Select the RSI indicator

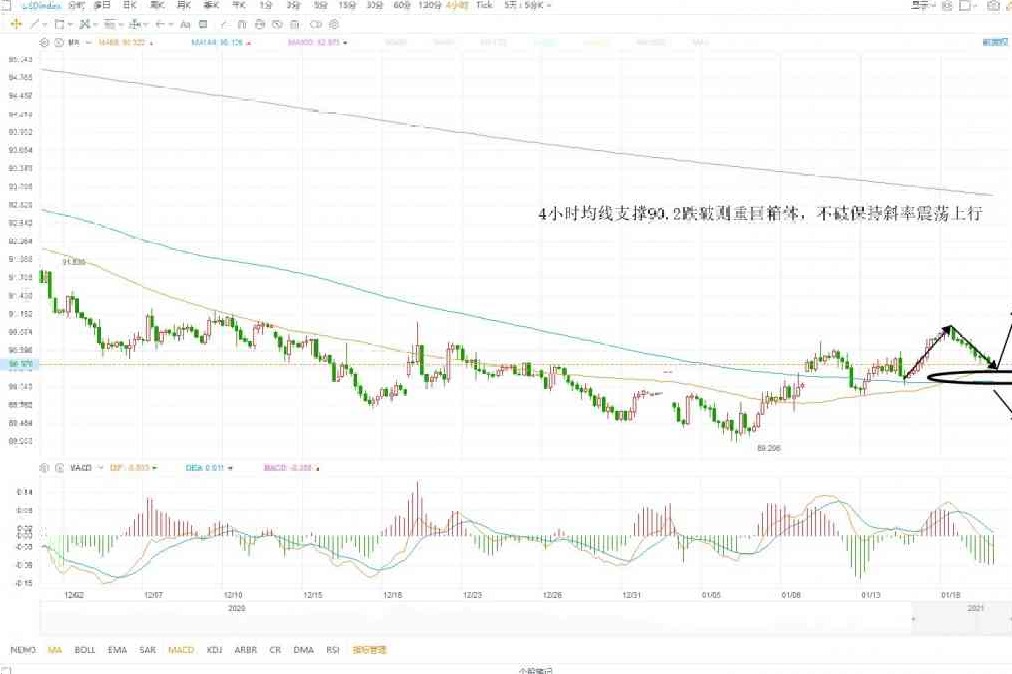tap(332, 650)
